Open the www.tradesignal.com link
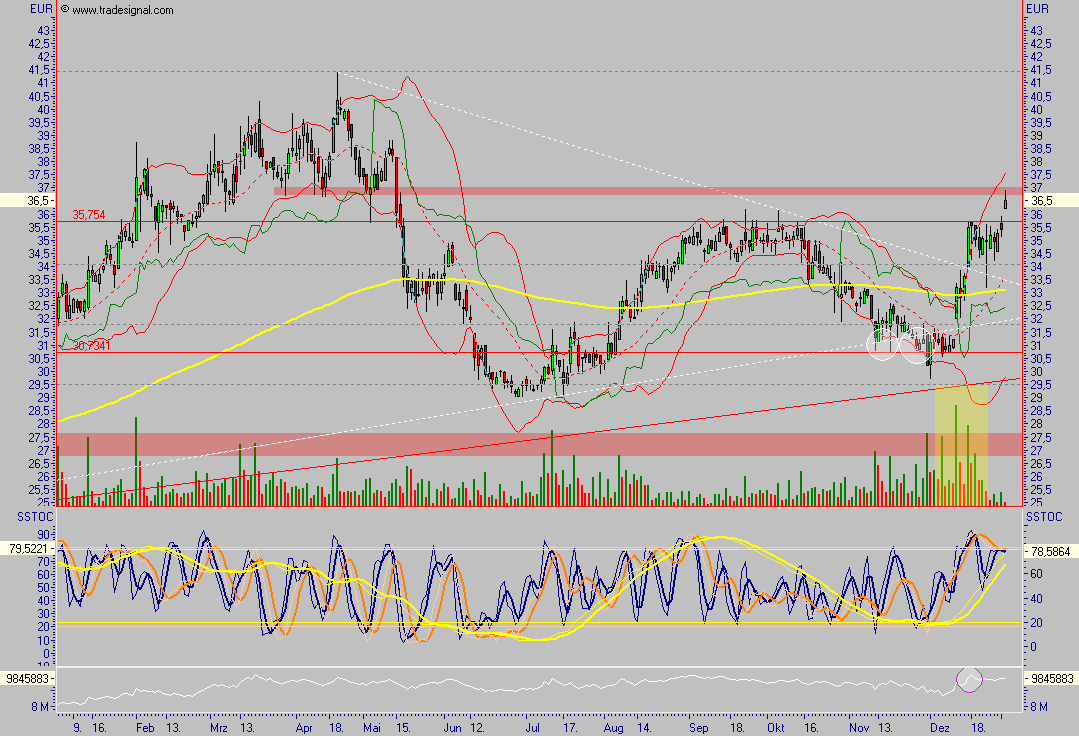This screenshot has width=1079, height=736. [123, 10]
